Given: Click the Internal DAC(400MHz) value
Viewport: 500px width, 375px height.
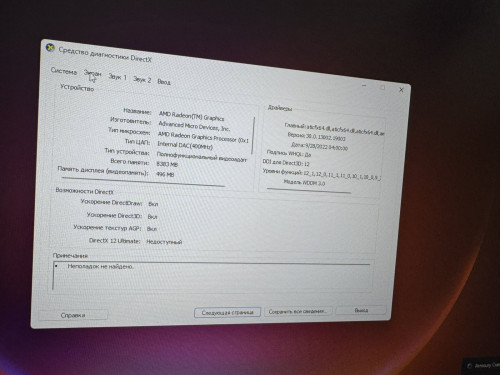Looking at the screenshot, I should pos(185,145).
